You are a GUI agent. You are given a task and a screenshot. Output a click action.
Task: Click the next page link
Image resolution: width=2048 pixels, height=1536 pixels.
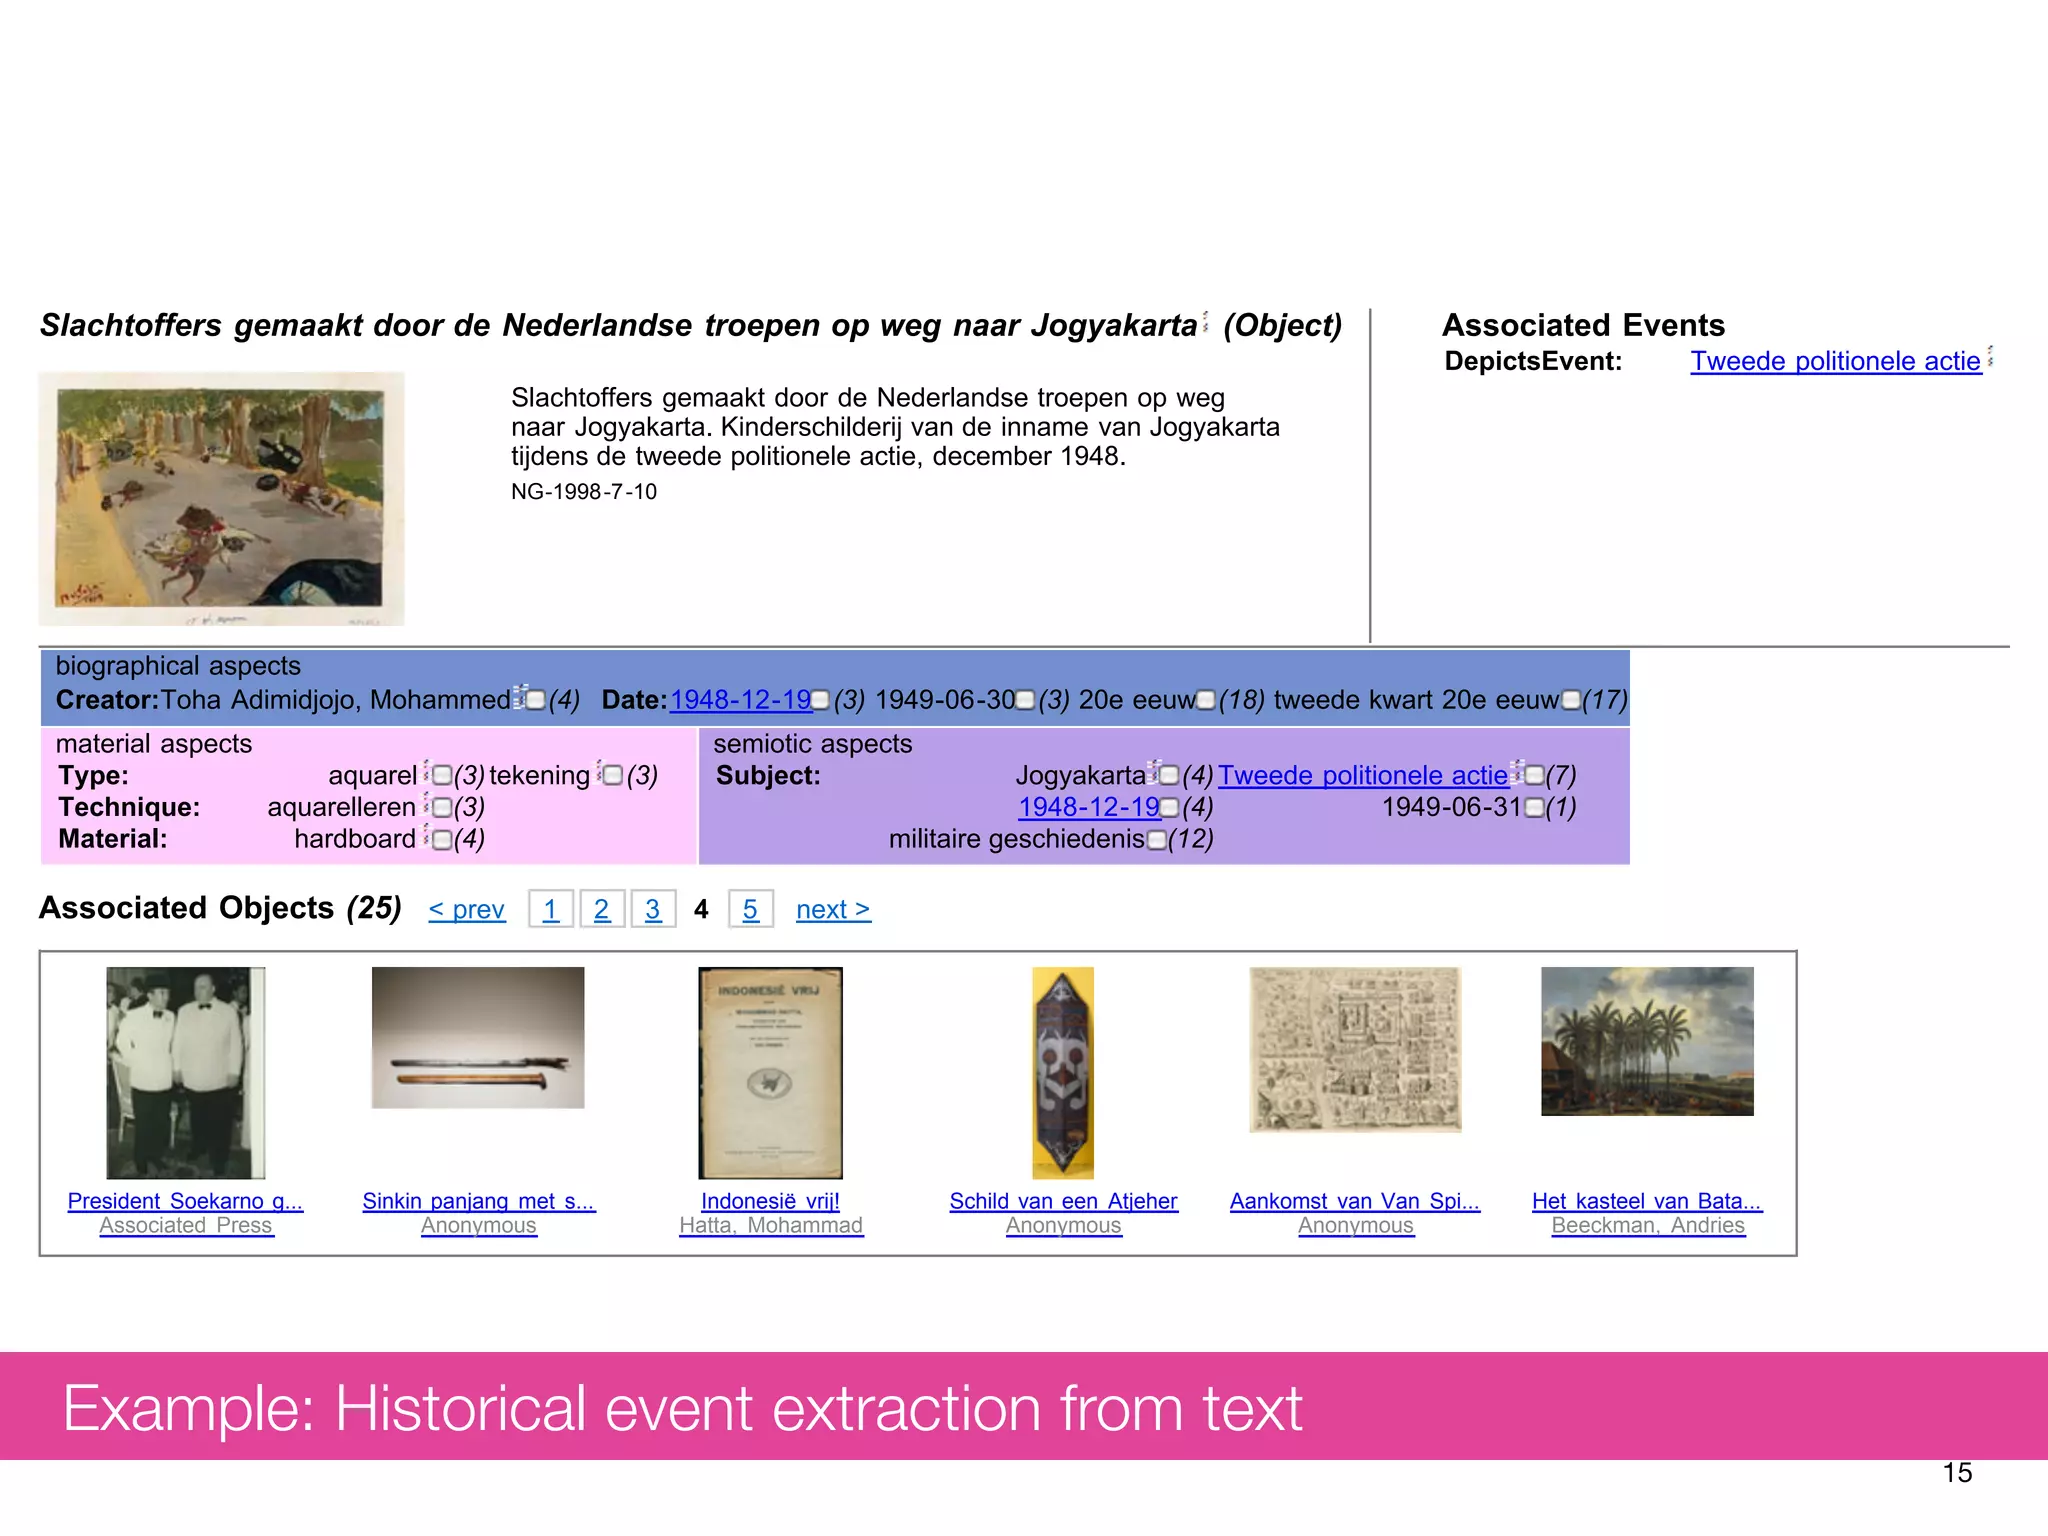[833, 910]
